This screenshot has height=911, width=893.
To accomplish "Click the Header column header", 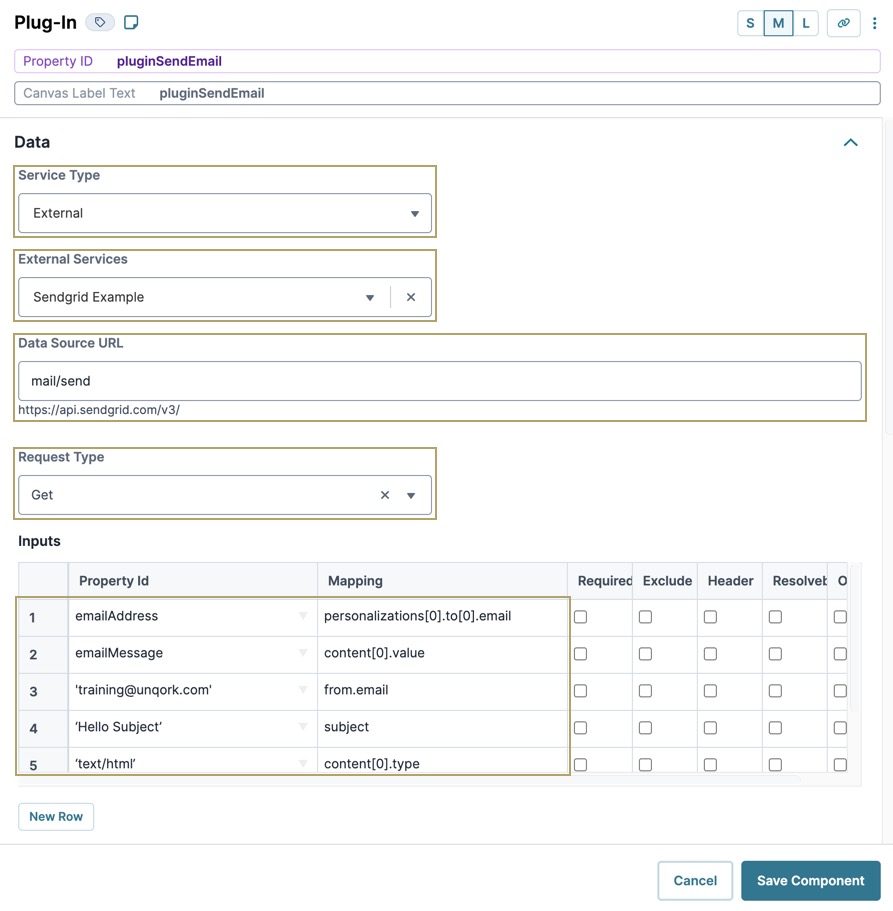I will 730,581.
